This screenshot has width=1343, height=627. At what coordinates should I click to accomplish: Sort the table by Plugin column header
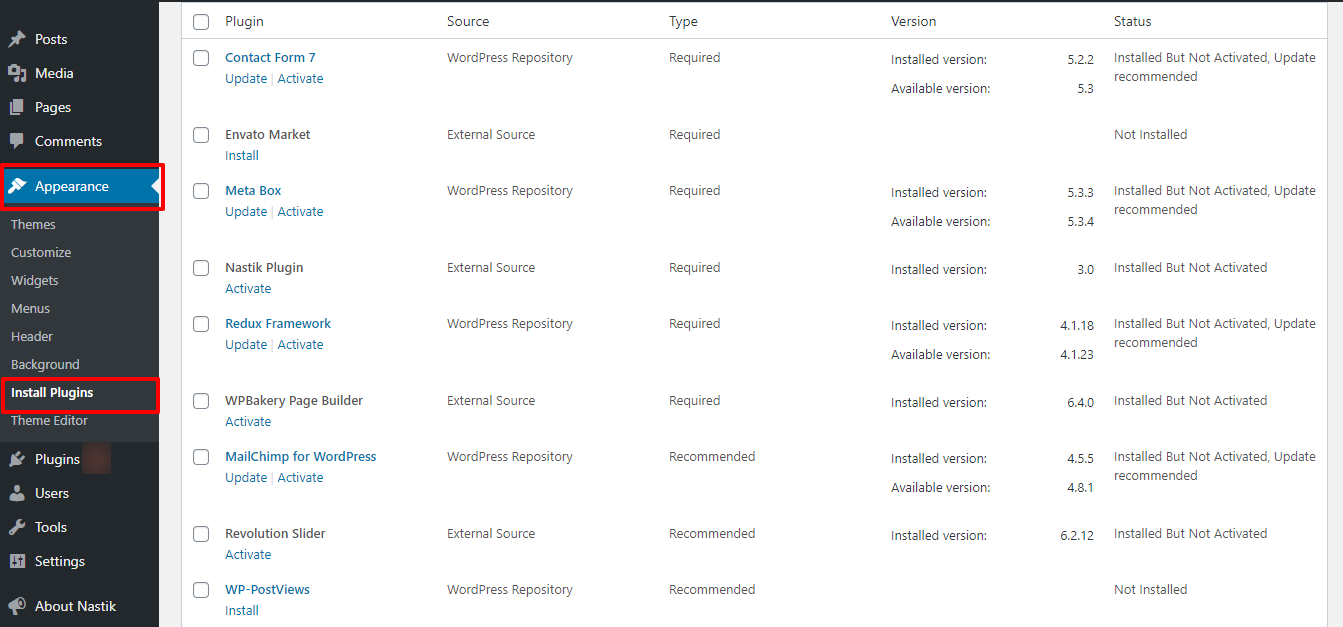tap(244, 21)
